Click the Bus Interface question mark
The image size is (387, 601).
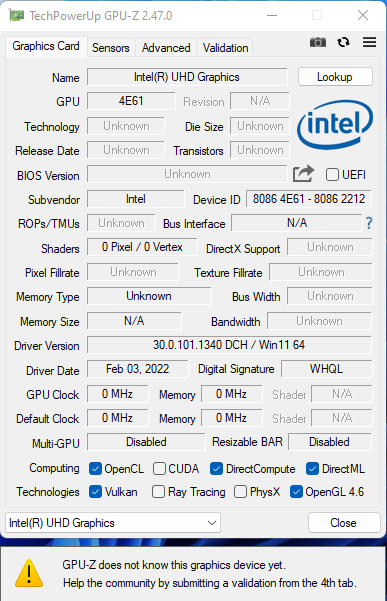click(x=369, y=223)
